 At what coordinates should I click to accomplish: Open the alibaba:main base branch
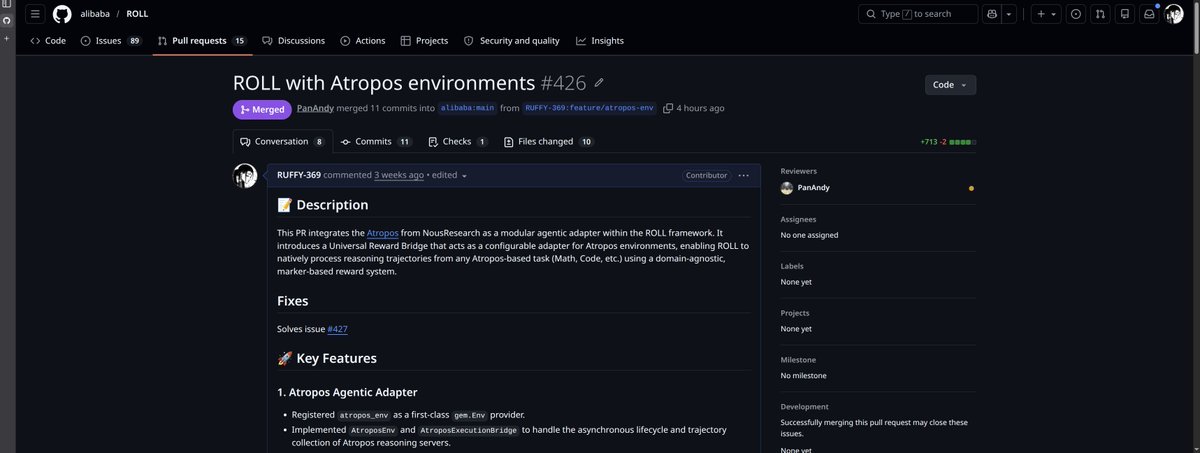pyautogui.click(x=467, y=108)
